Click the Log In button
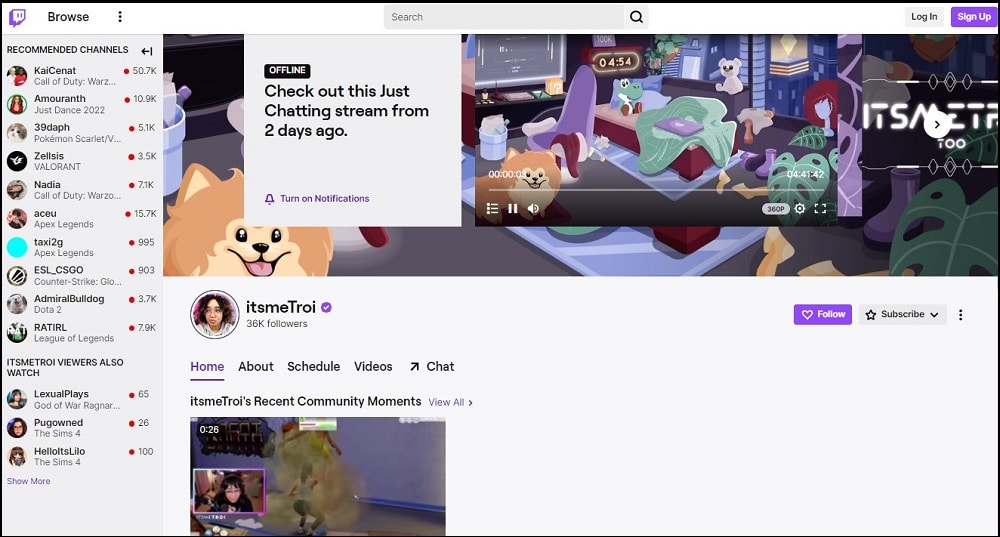The width and height of the screenshot is (1000, 537). coord(923,17)
